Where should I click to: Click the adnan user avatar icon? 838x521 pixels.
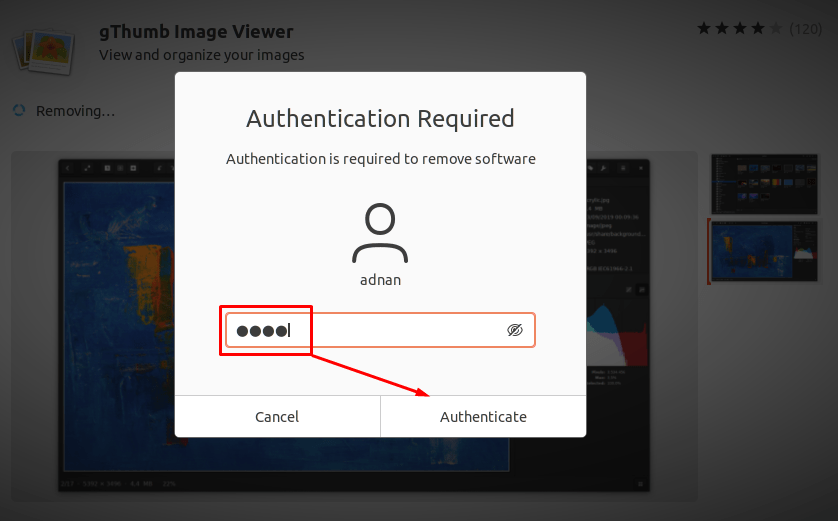coord(380,233)
